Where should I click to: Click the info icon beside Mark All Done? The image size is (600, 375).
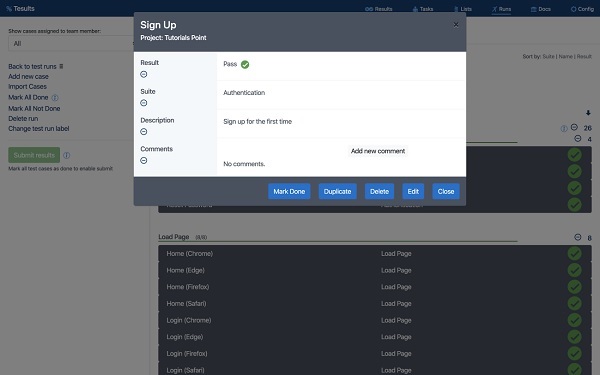tap(55, 98)
